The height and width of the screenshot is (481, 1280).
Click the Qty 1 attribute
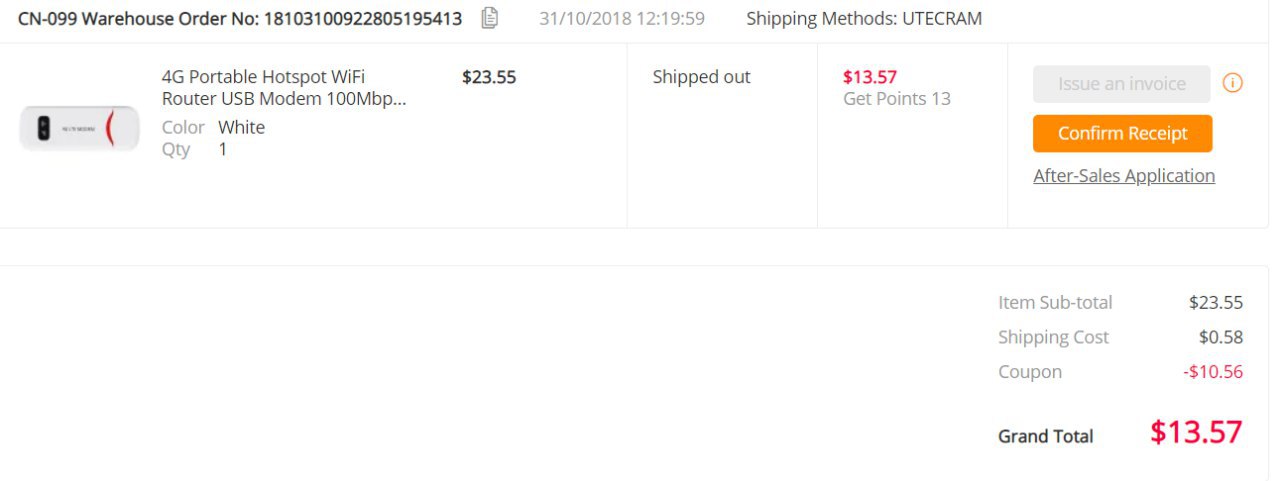pos(195,149)
